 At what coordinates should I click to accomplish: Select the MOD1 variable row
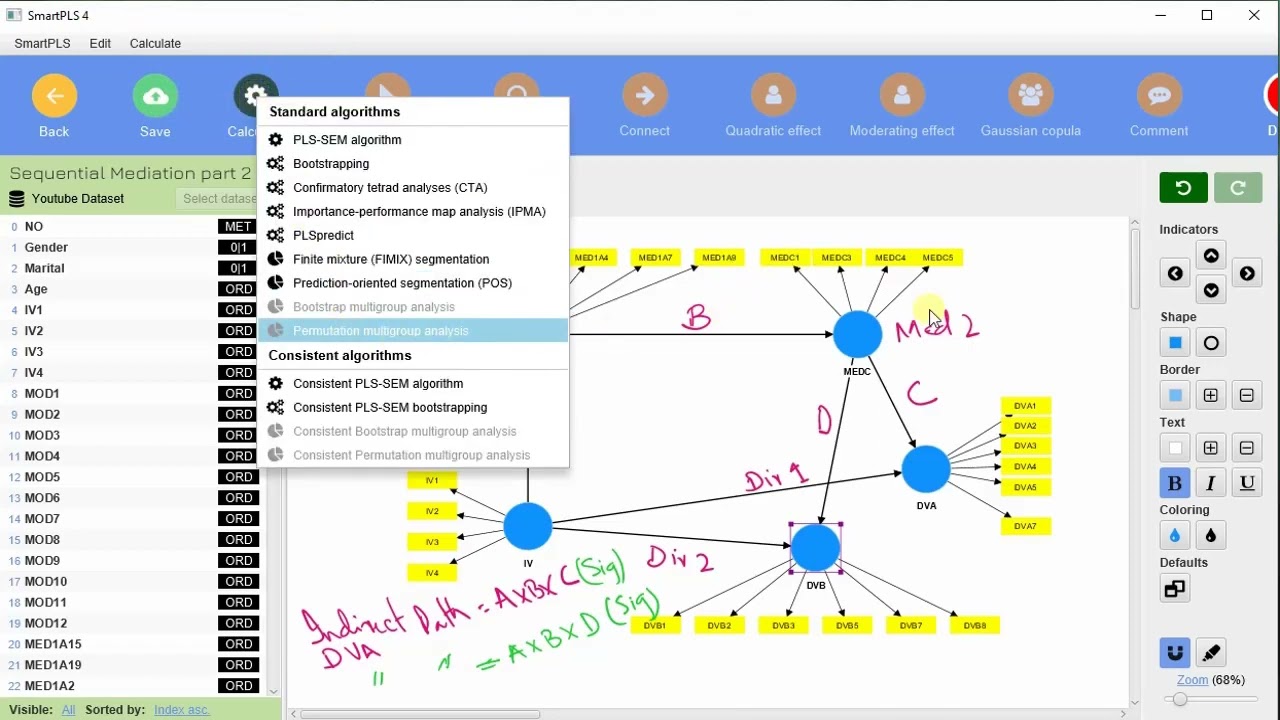point(132,394)
